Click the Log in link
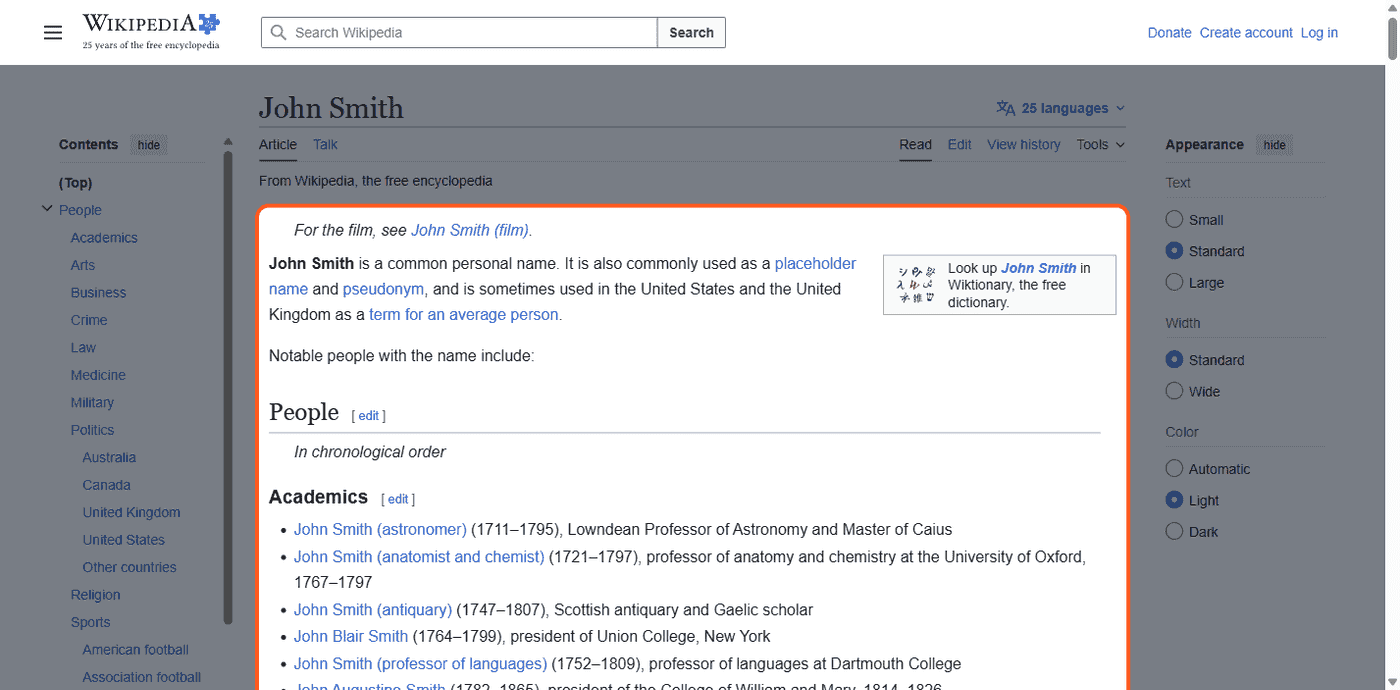This screenshot has width=1400, height=690. point(1319,33)
